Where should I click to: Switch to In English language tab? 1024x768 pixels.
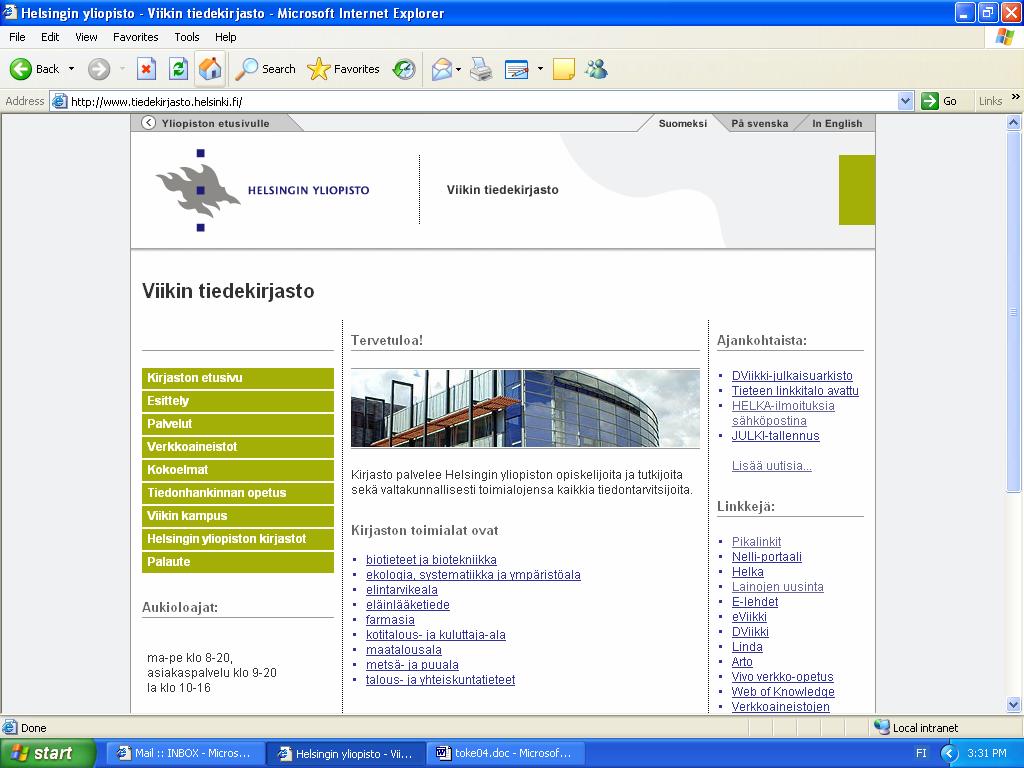coord(837,123)
